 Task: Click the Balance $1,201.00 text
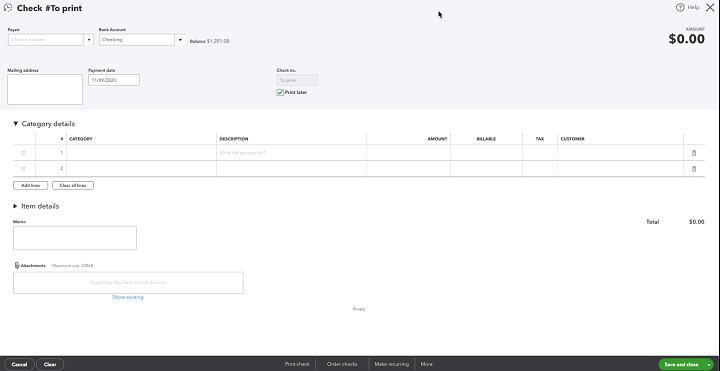[209, 41]
